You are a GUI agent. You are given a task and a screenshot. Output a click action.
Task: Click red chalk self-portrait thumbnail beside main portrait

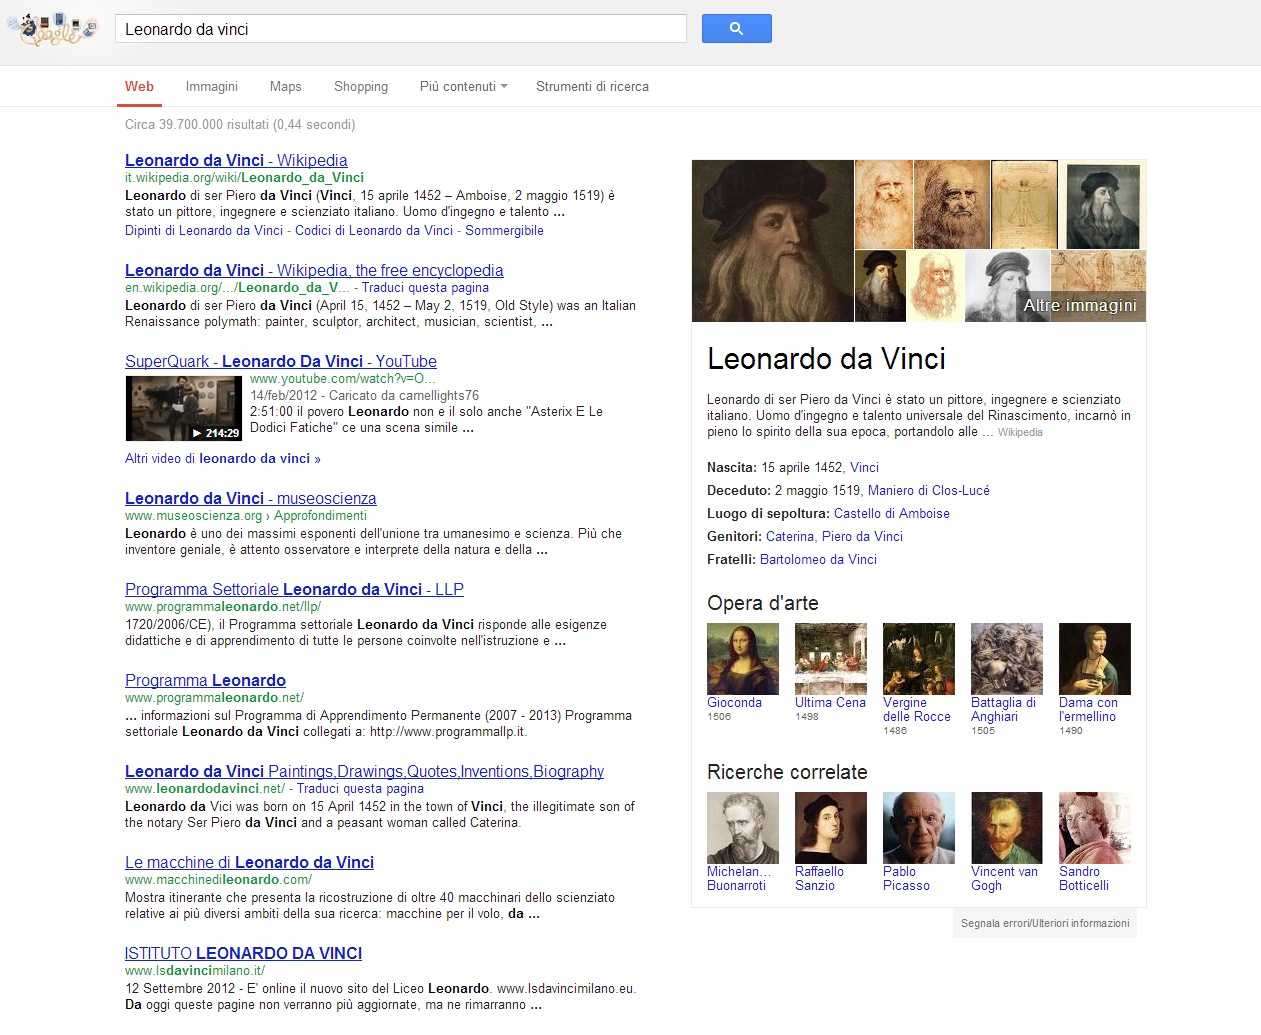pyautogui.click(x=884, y=204)
